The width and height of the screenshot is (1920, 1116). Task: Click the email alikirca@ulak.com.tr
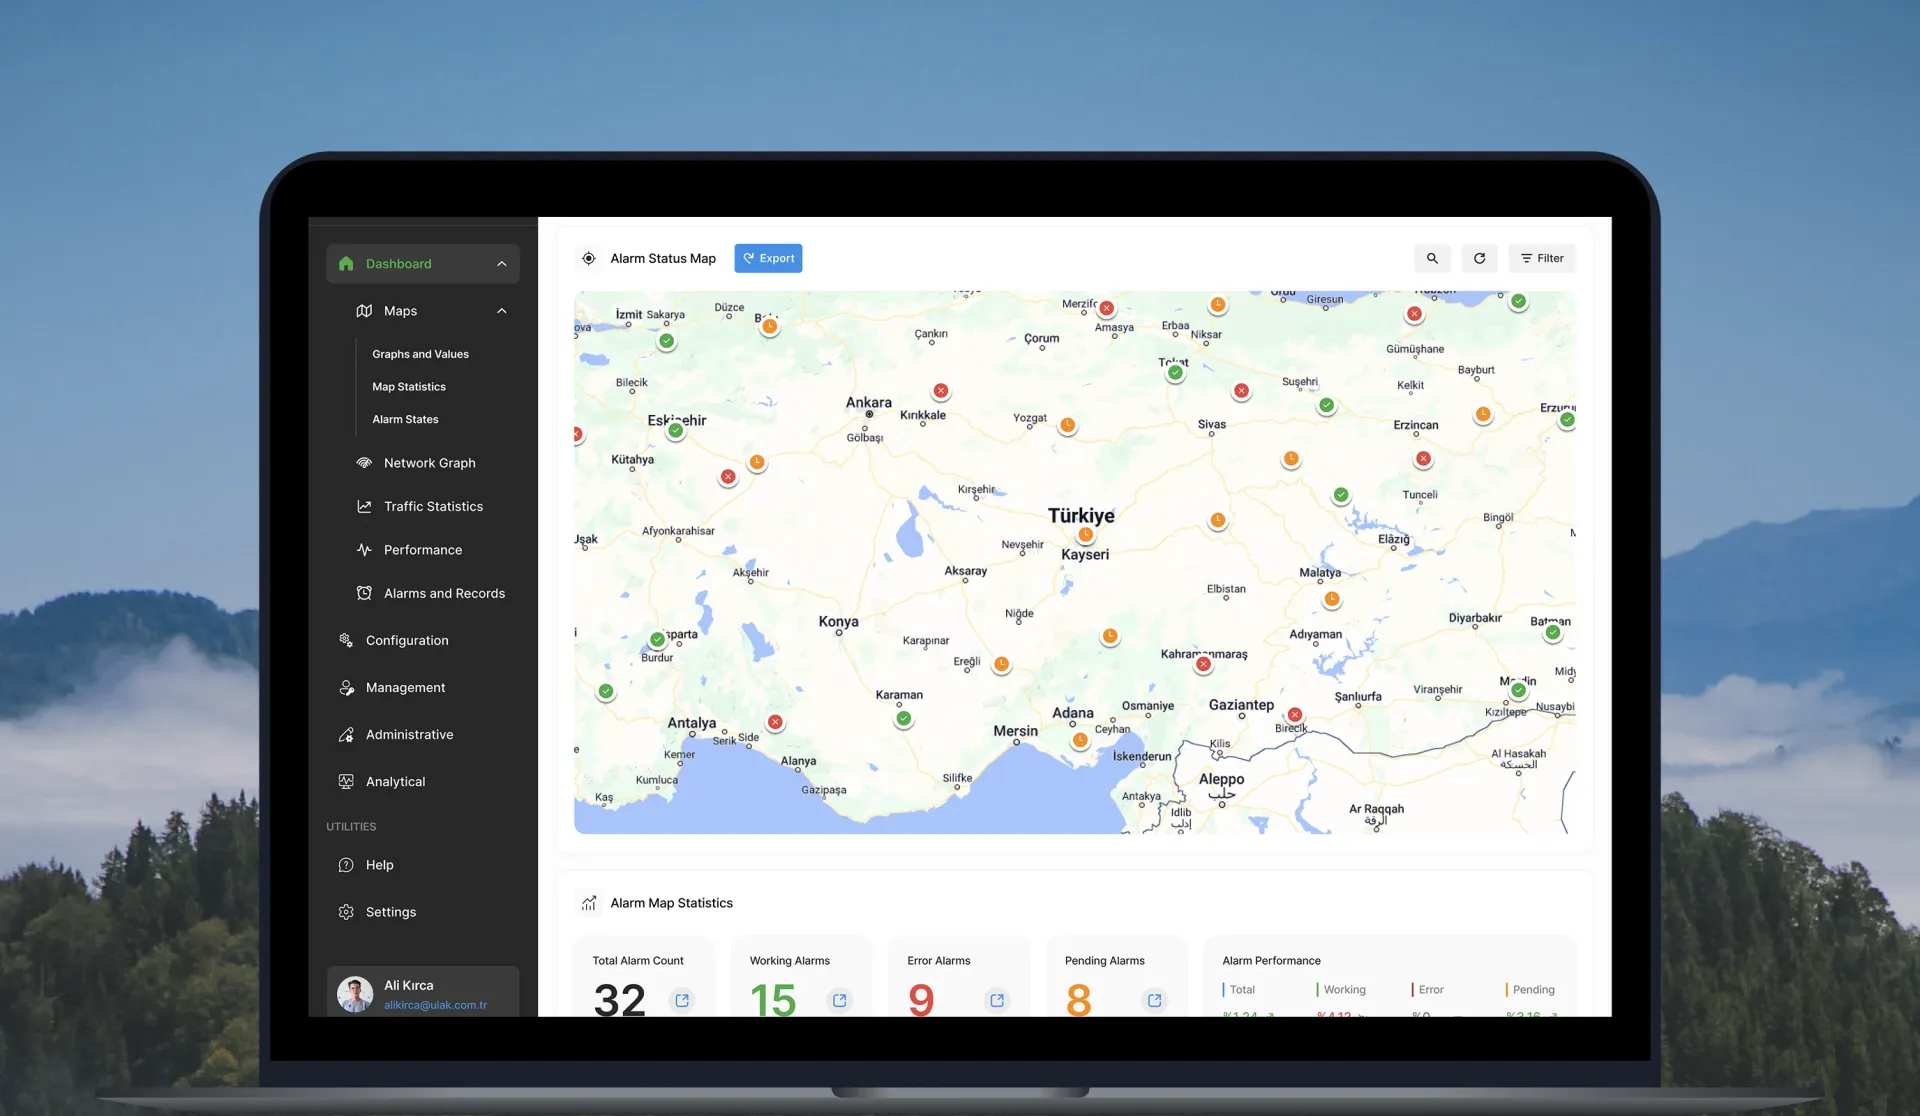tap(435, 1005)
